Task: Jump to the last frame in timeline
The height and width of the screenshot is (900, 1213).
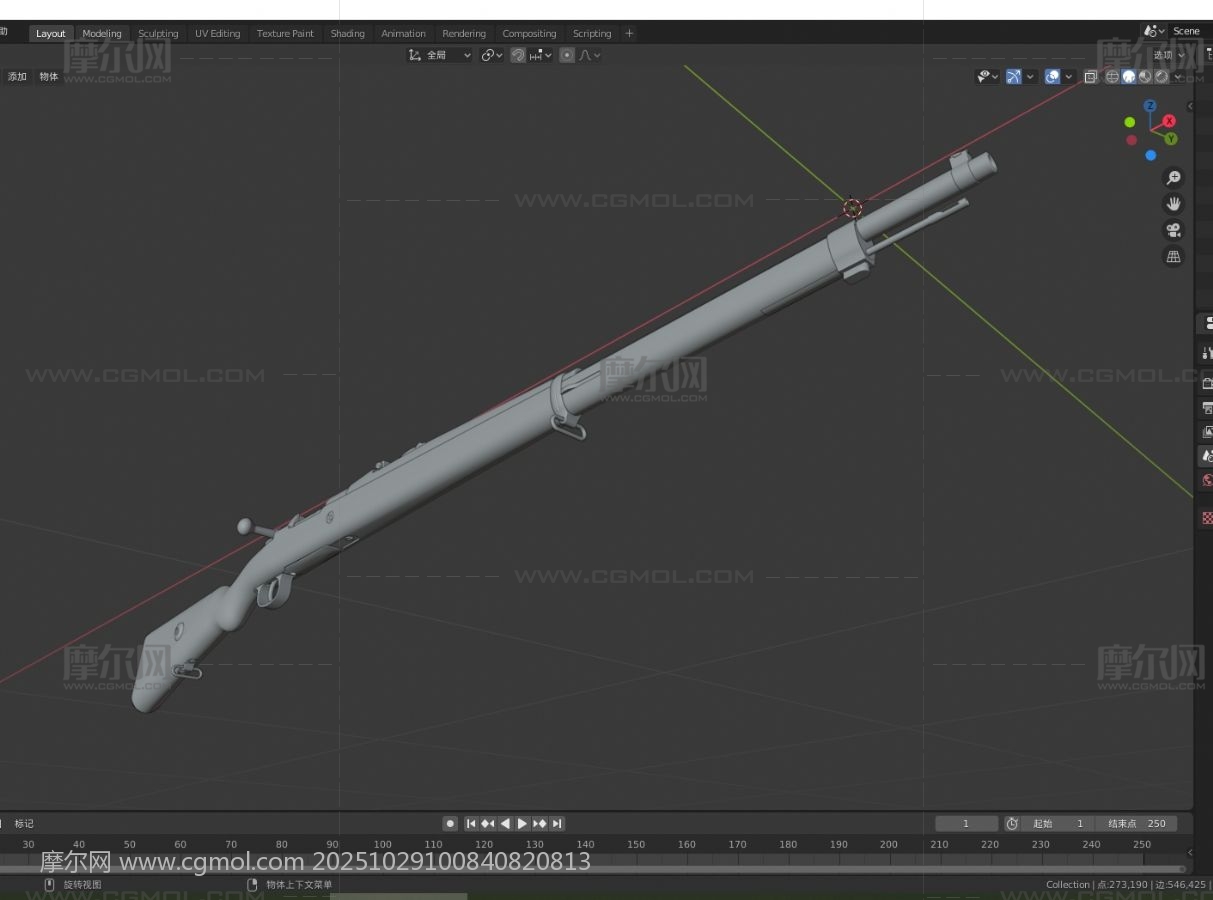Action: (x=557, y=824)
